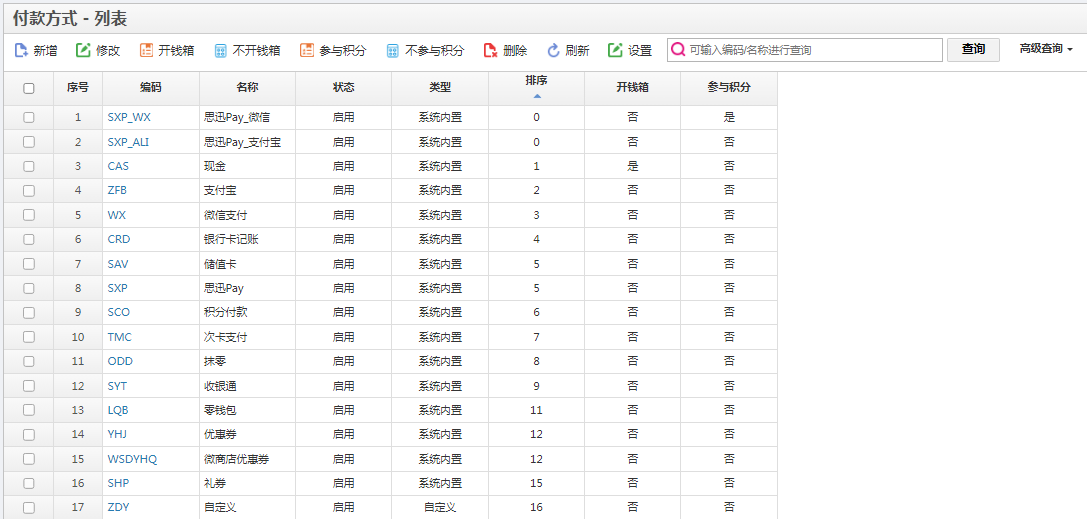Click the 新增 (add) toolbar icon

pos(21,50)
